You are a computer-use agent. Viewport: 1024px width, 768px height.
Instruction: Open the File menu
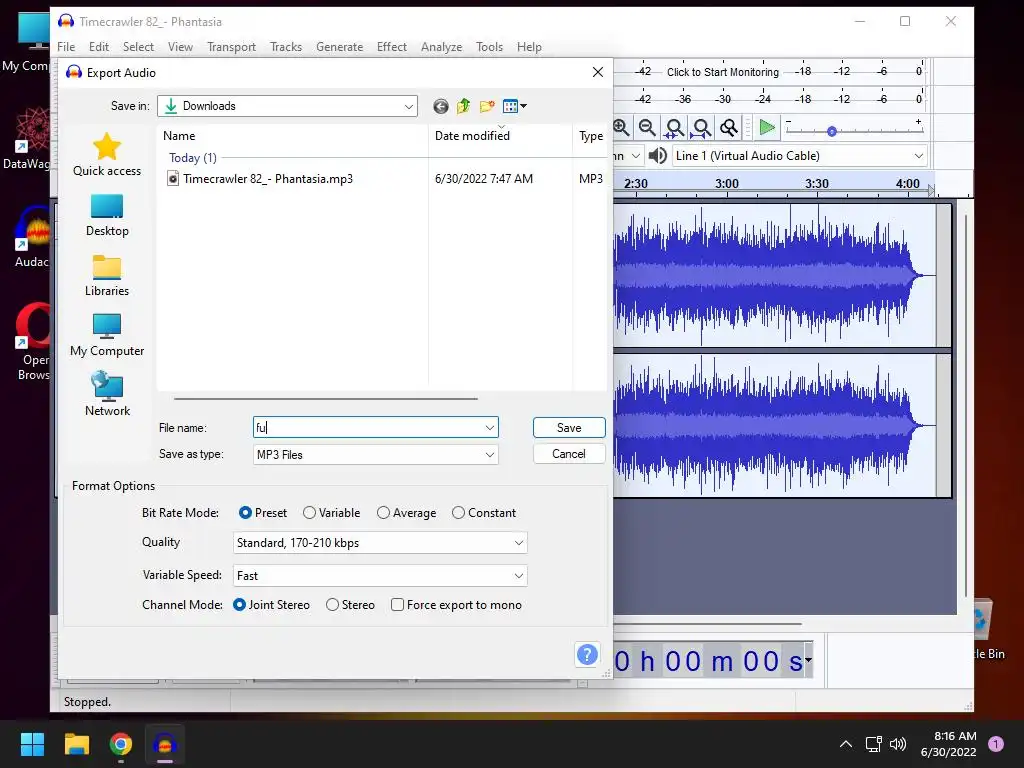pos(66,47)
